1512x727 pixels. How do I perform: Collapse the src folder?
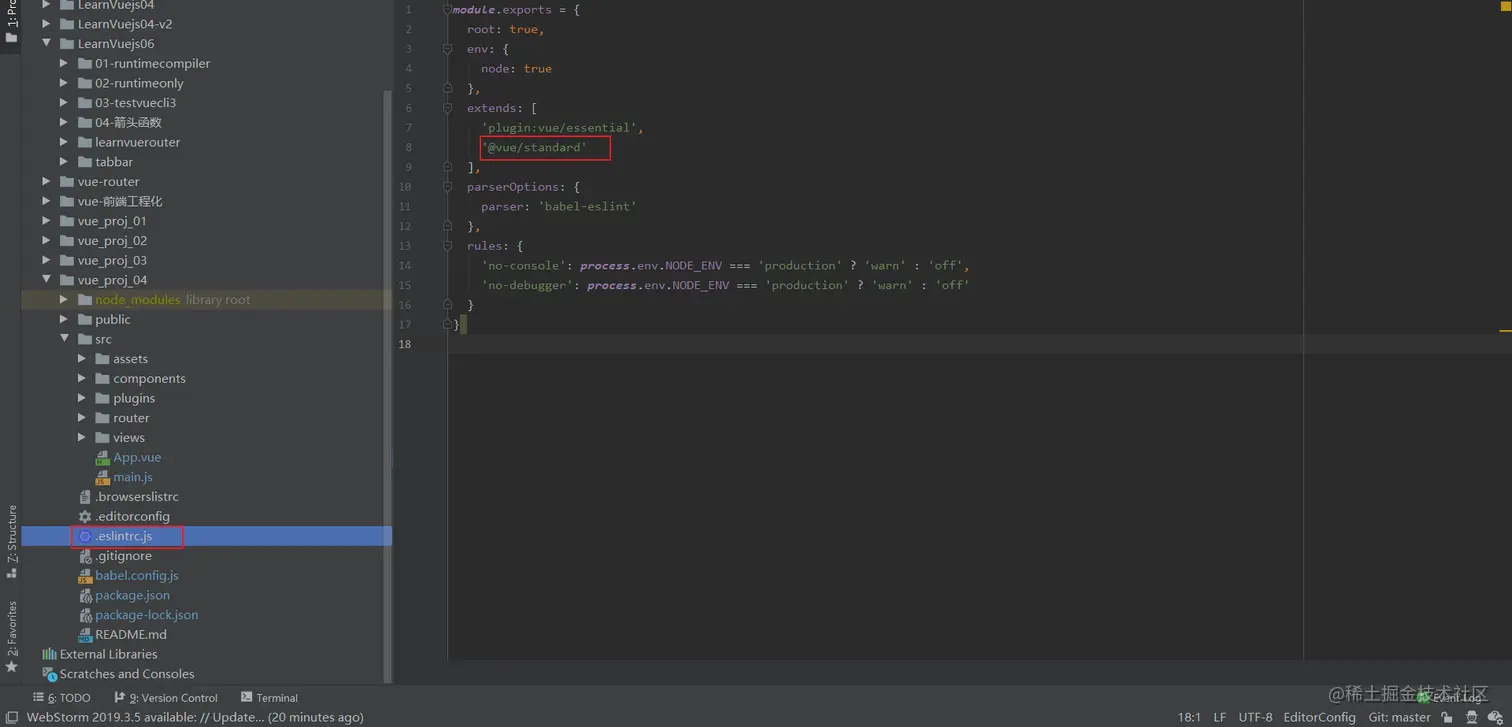point(65,339)
